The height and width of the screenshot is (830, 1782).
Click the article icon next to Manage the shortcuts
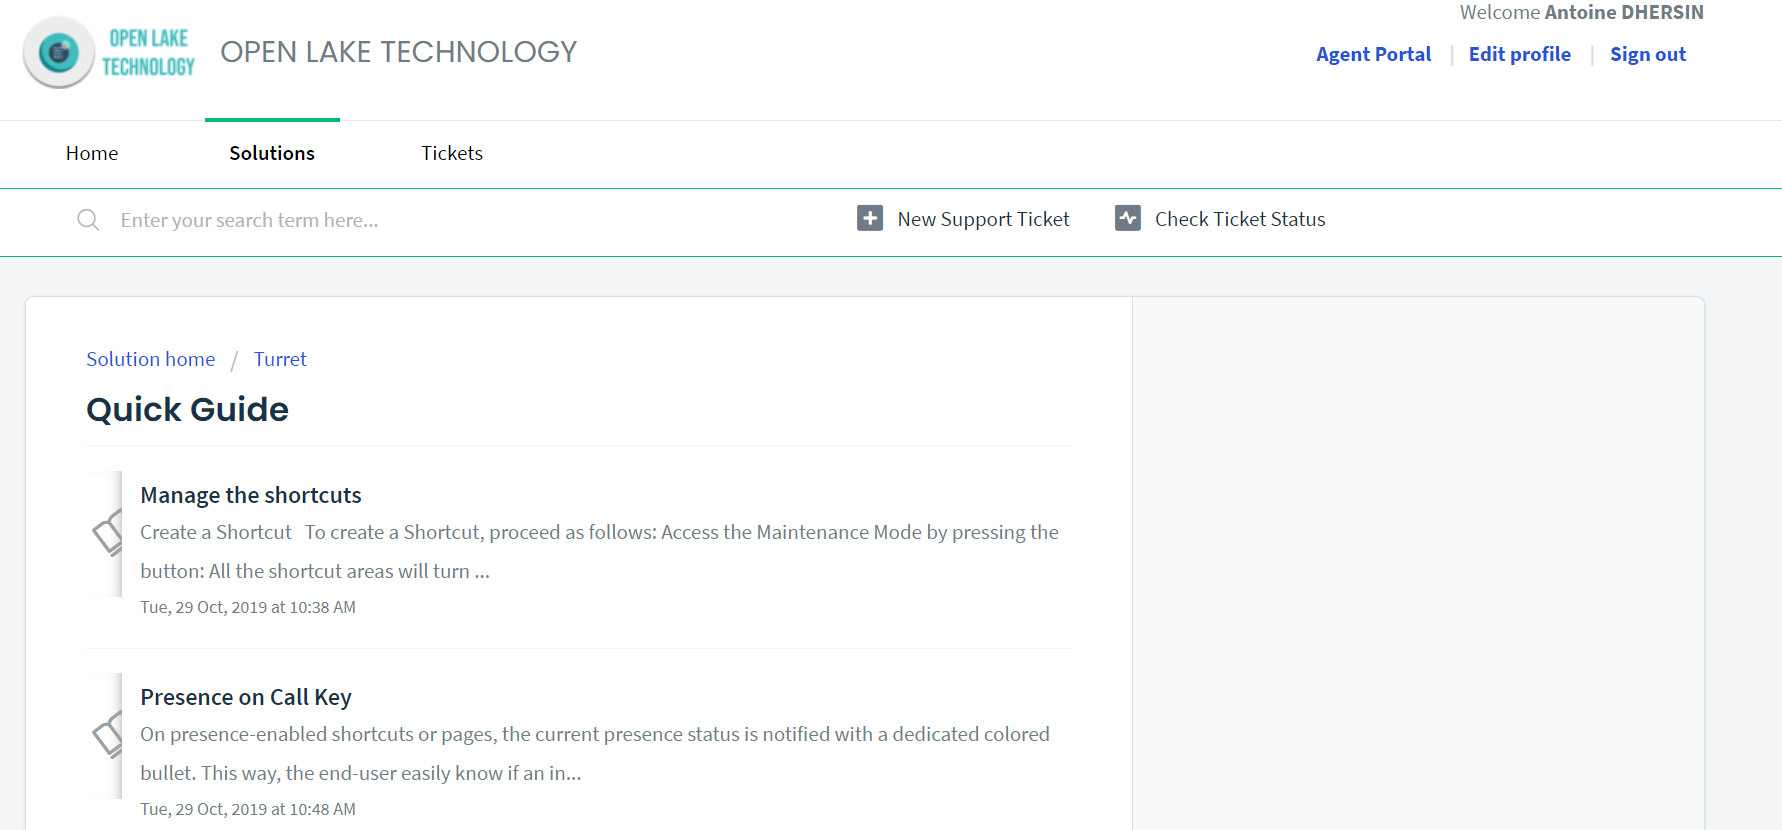pyautogui.click(x=104, y=534)
